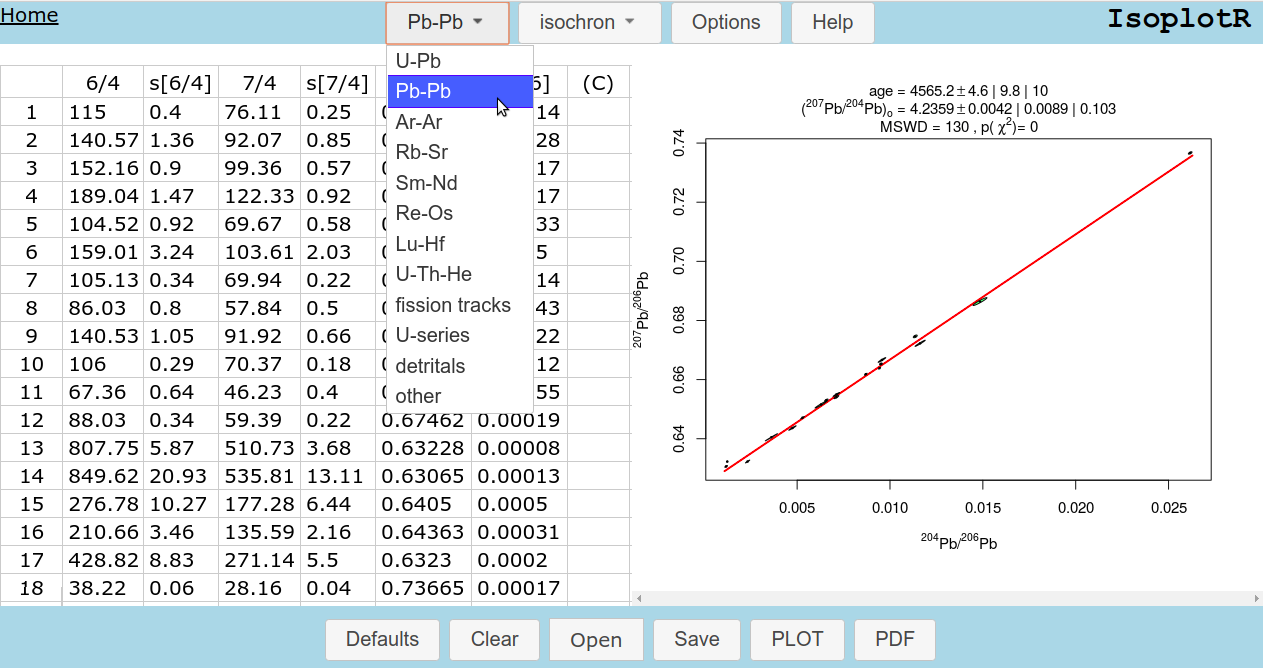Choose the other option in menu
Screen dimensions: 1263x668
click(418, 396)
